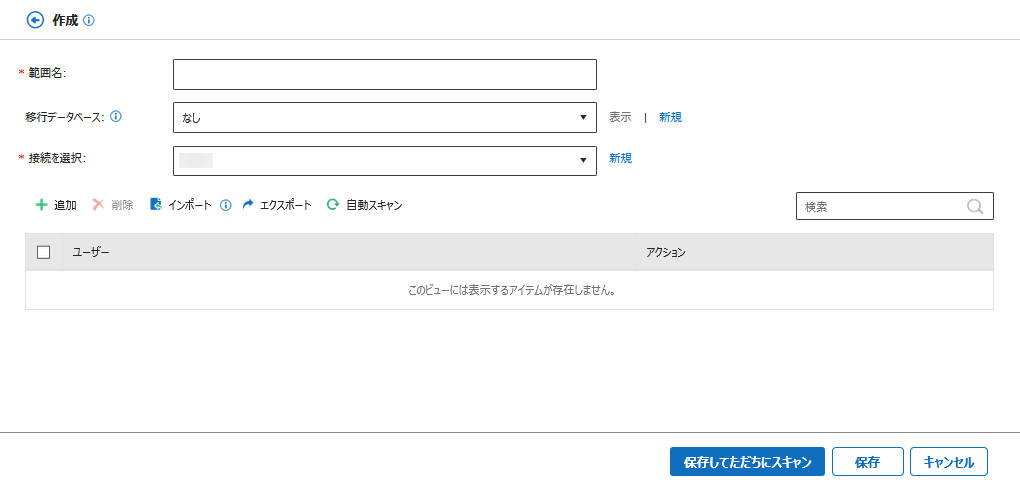Click the back arrow next to 作成
This screenshot has width=1020, height=487.
point(35,20)
